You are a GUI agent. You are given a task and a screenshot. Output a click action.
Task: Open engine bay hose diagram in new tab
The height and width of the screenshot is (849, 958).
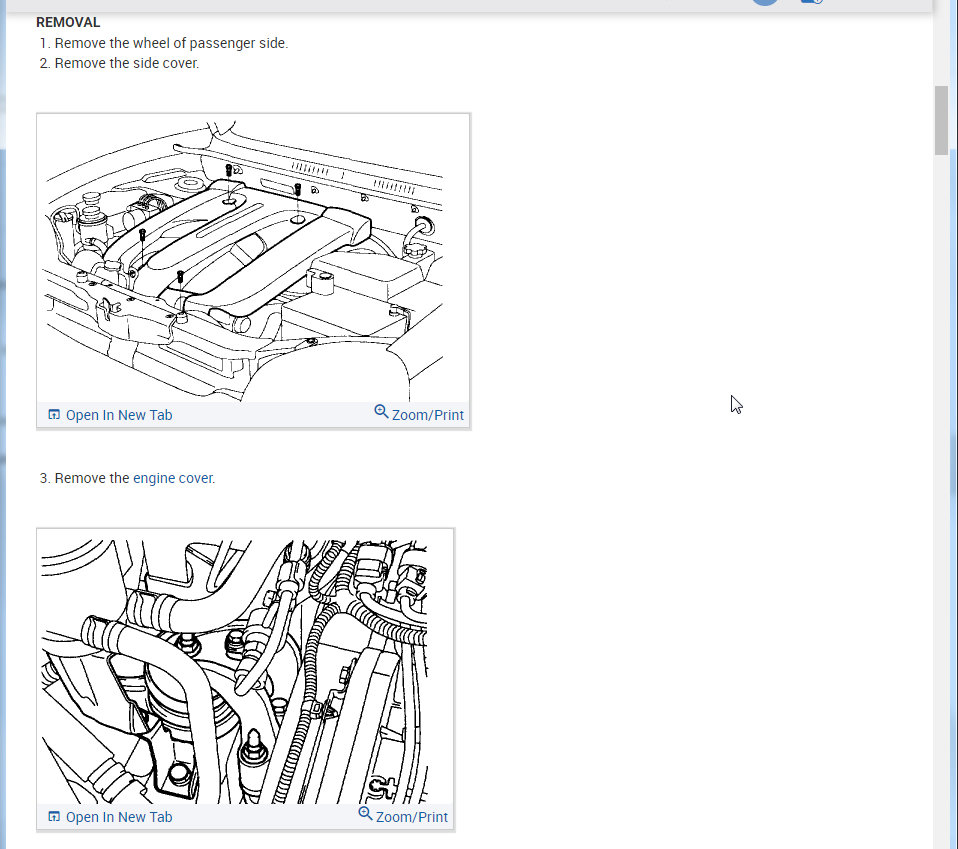pos(110,817)
